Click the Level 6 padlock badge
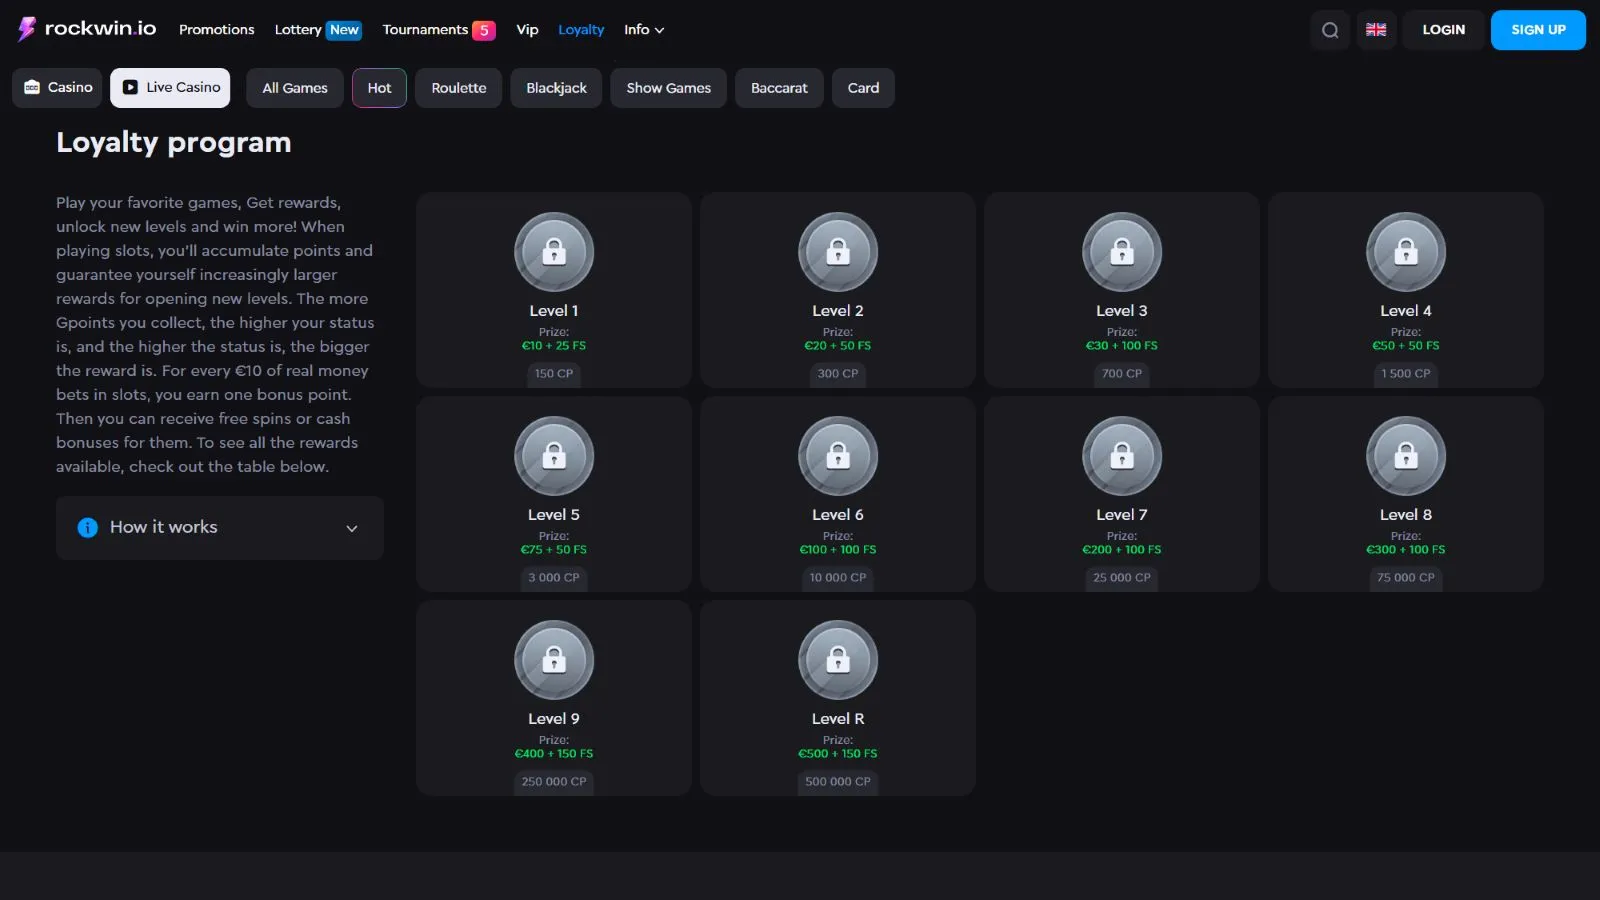Screen dimensions: 1600x900 837,456
